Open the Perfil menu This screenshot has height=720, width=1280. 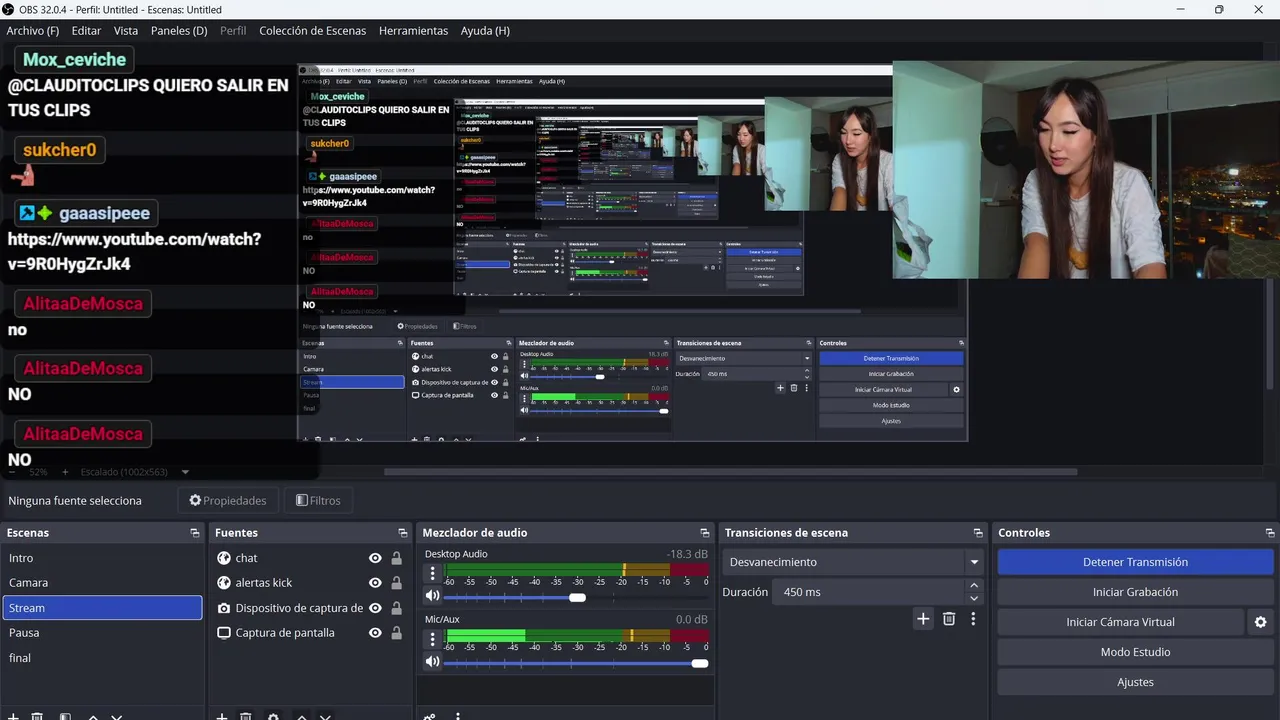point(233,31)
